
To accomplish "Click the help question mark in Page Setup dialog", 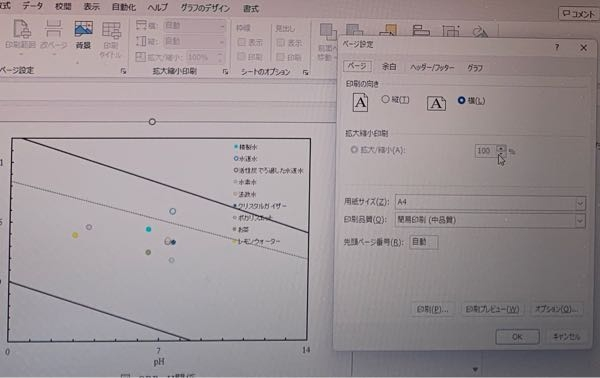I will point(557,47).
